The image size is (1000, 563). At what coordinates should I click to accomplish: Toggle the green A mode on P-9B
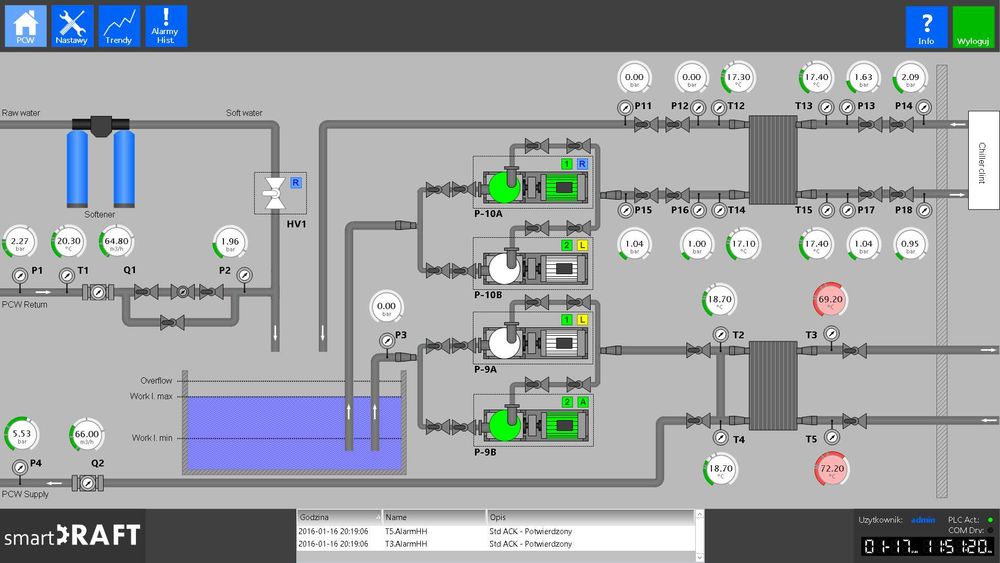[x=582, y=402]
